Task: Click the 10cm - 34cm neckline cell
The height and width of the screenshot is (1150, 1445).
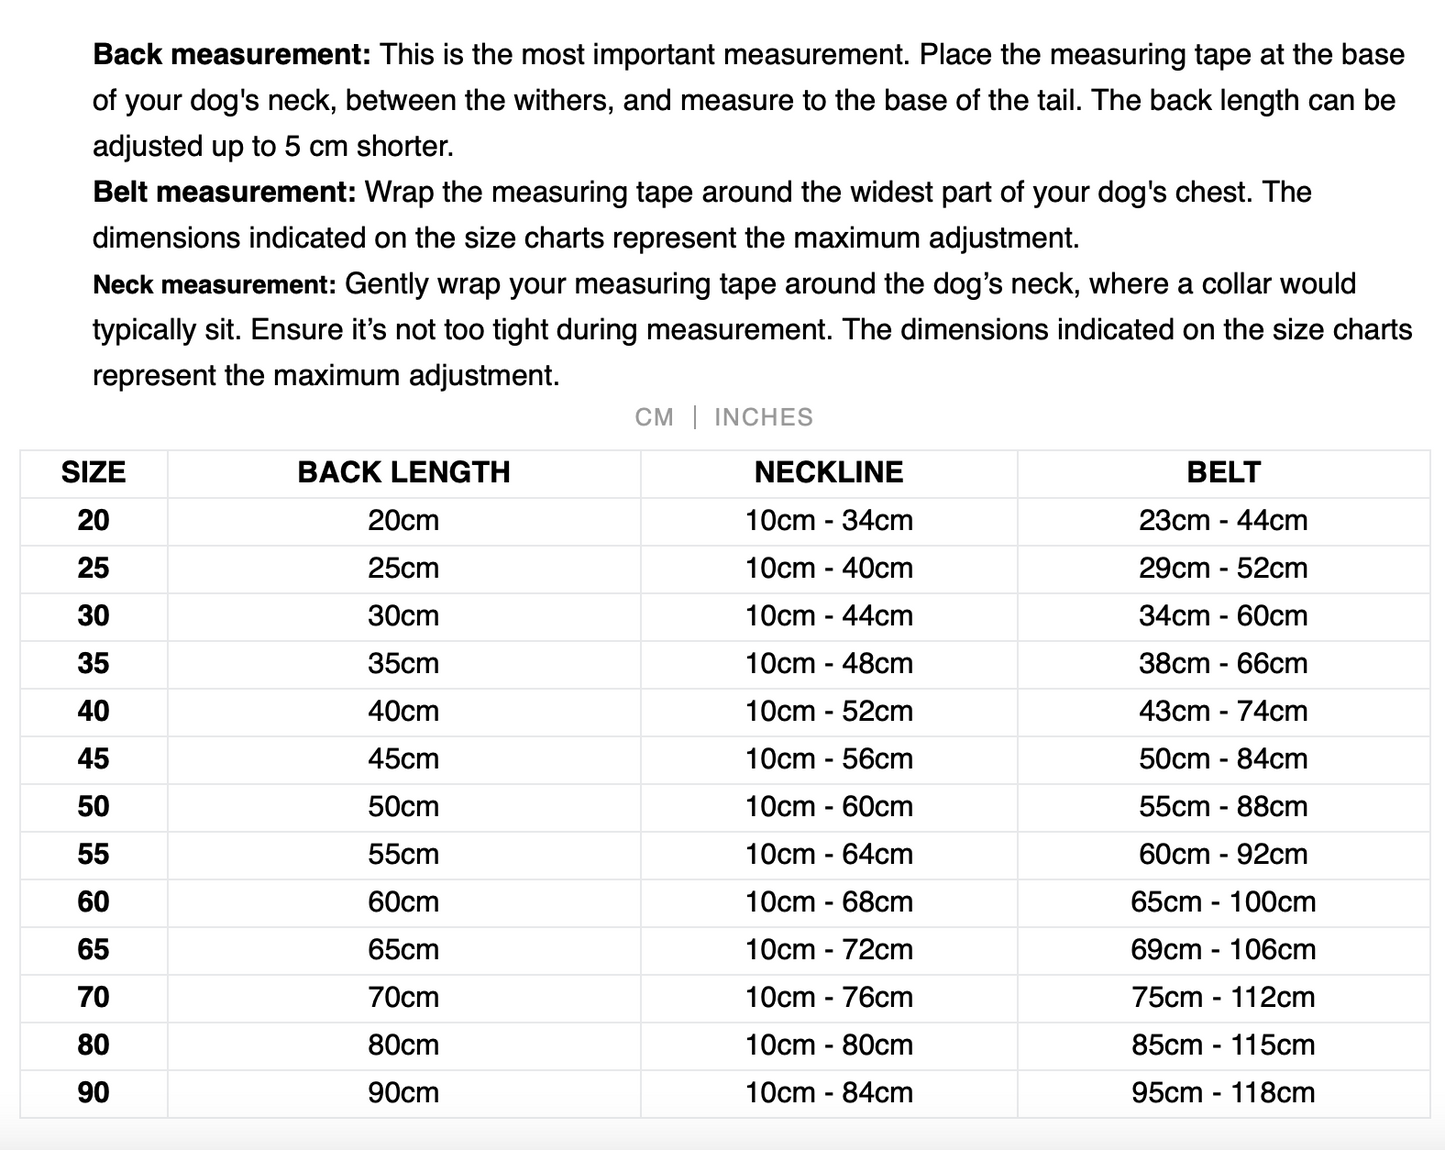Action: [828, 520]
